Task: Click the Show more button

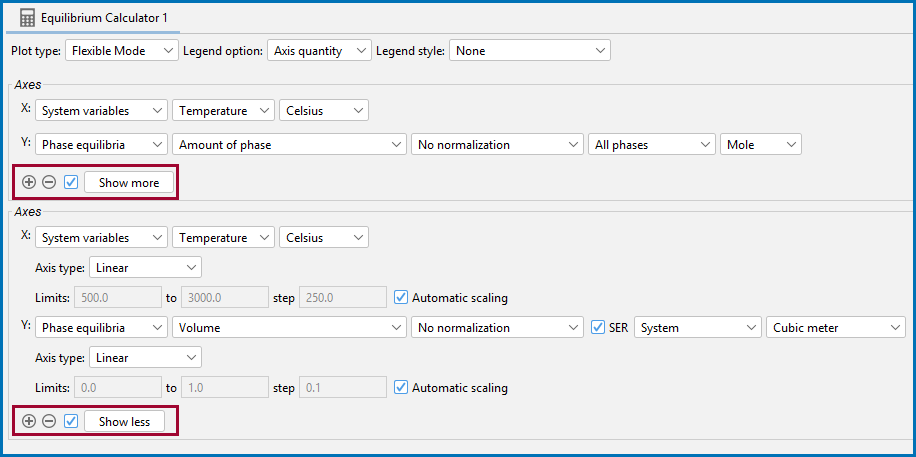Action: (129, 182)
